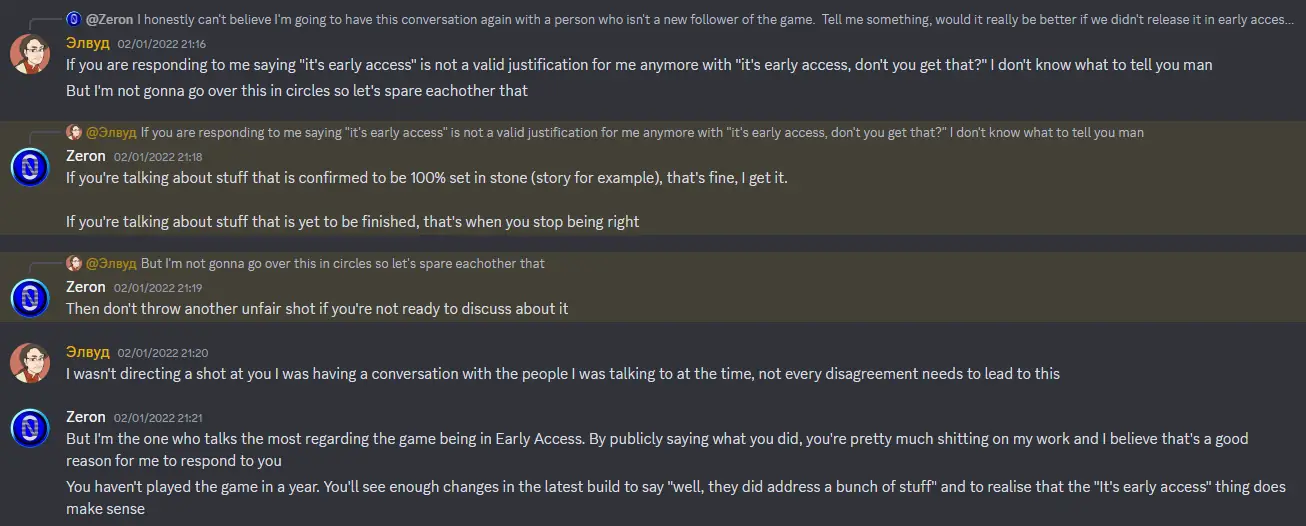Jump to replied message "I honestly can't believe"
The width and height of the screenshot is (1306, 526).
click(x=700, y=19)
